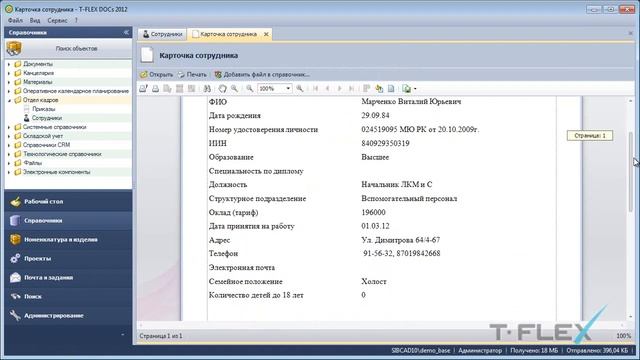Select Технологические справочники folder
640x360 pixels.
[x=62, y=154]
